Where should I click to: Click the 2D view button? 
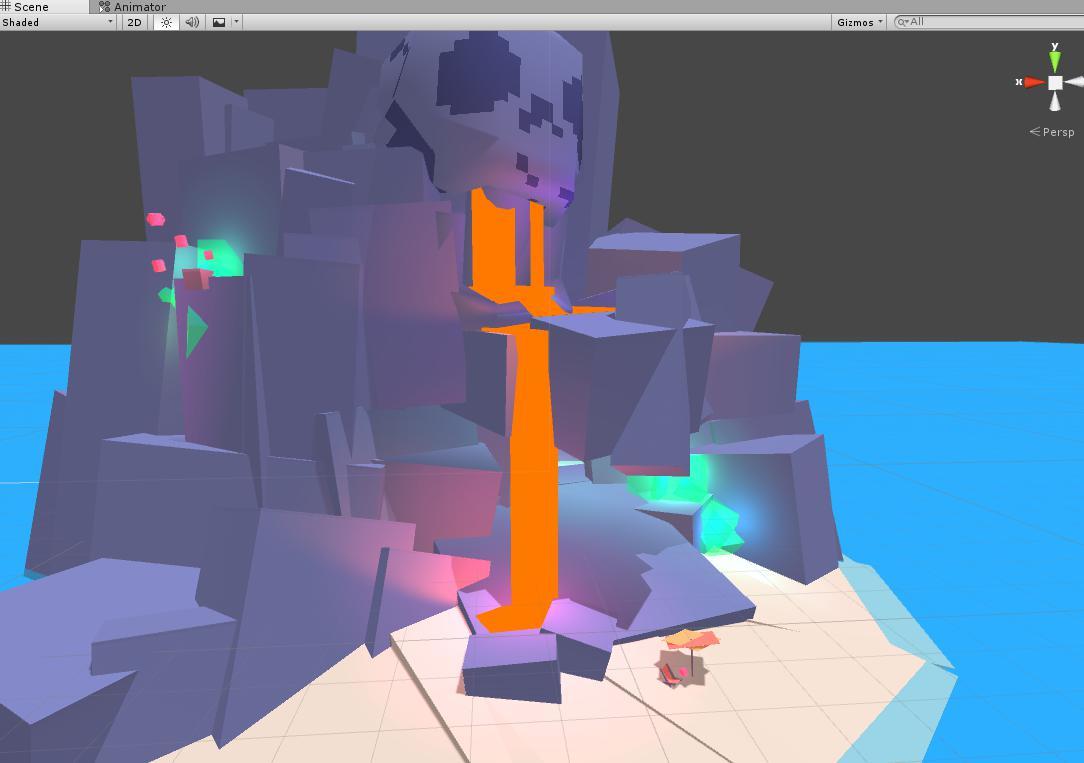(x=134, y=22)
